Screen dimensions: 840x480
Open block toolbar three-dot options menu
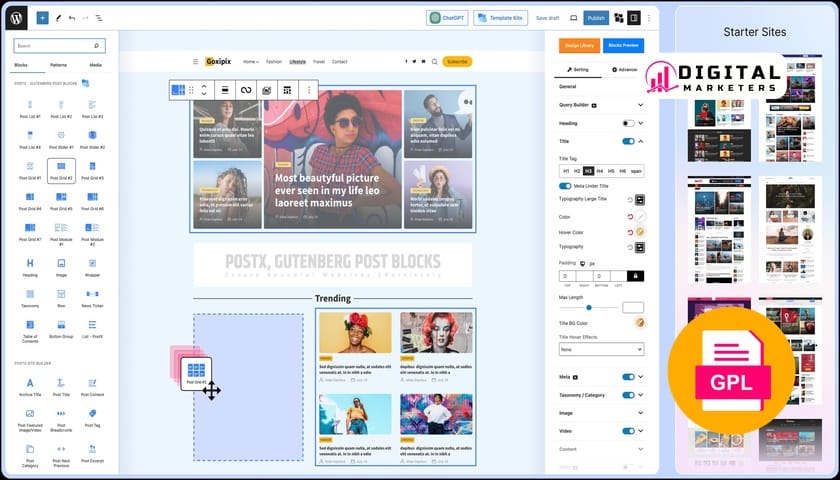click(x=308, y=90)
